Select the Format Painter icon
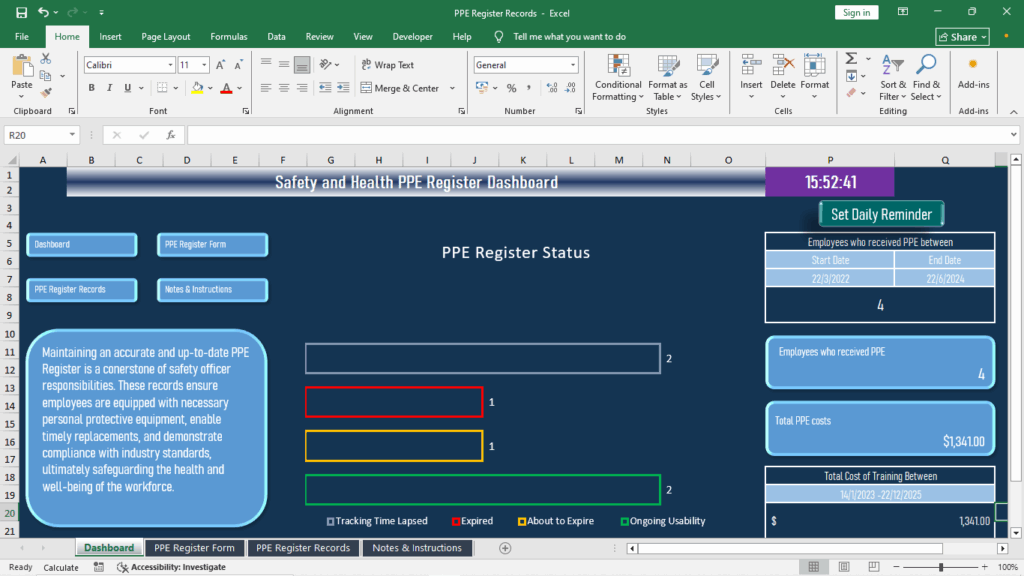1024x576 pixels. 45,91
